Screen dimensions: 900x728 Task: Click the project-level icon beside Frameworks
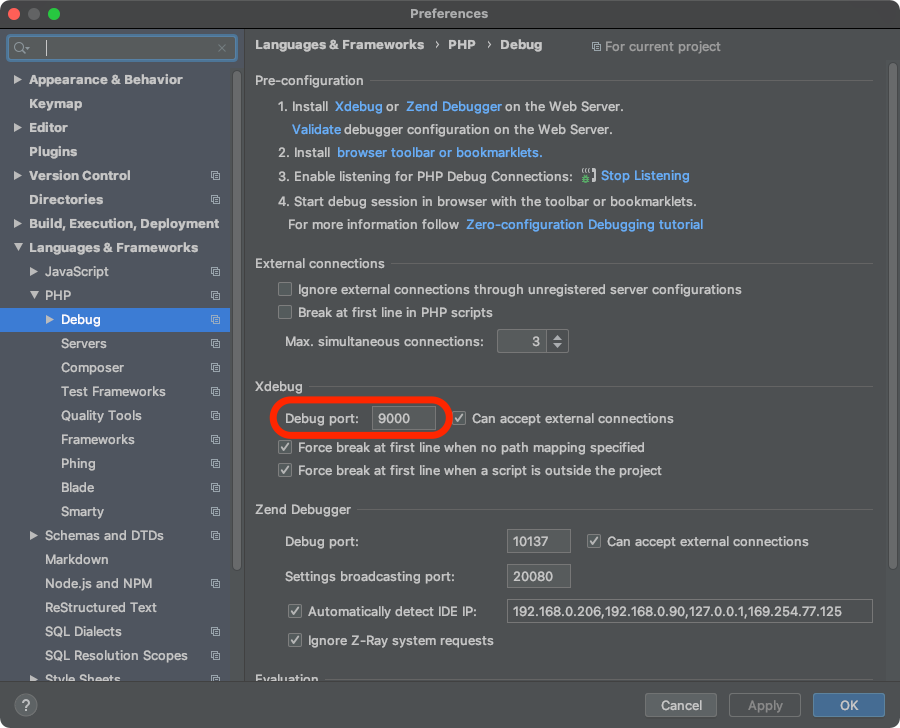pos(215,440)
